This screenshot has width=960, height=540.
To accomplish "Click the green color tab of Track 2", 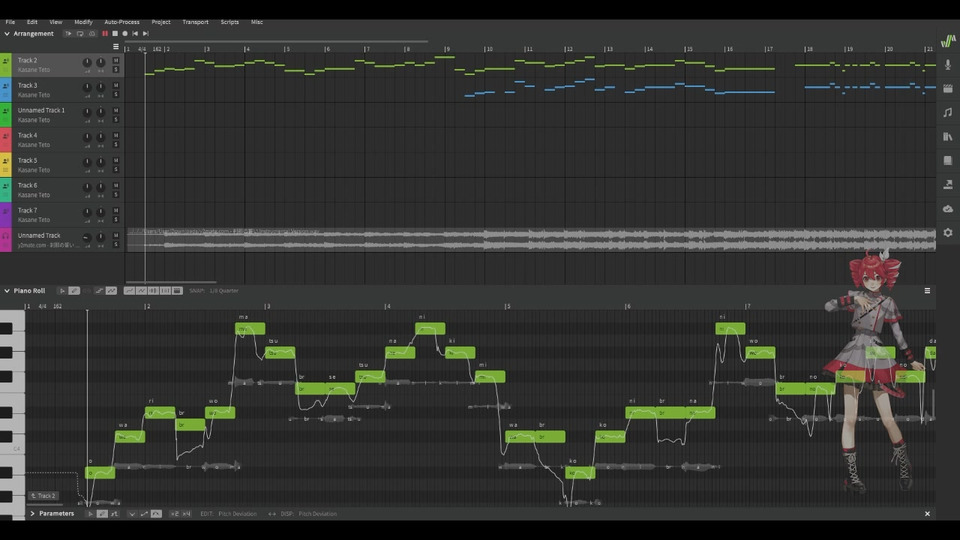I will pos(6,65).
